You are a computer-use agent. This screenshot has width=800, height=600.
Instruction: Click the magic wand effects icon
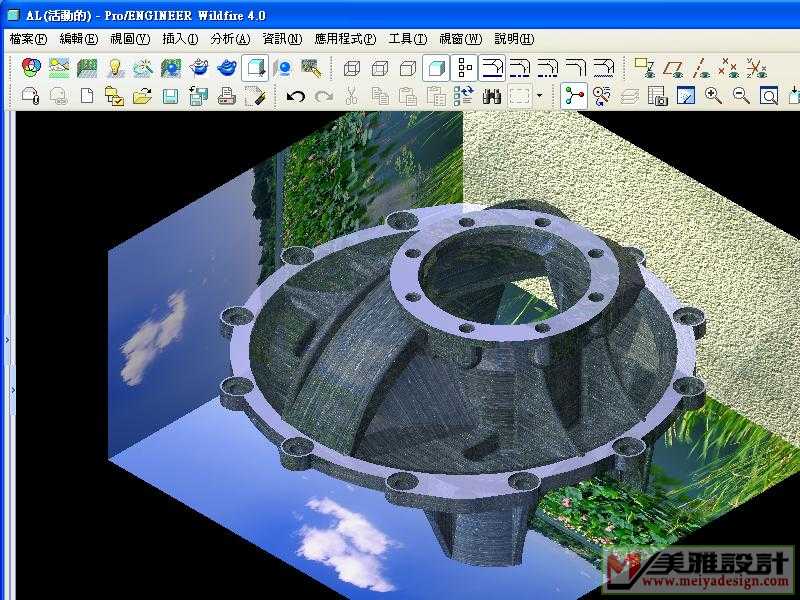[x=143, y=68]
